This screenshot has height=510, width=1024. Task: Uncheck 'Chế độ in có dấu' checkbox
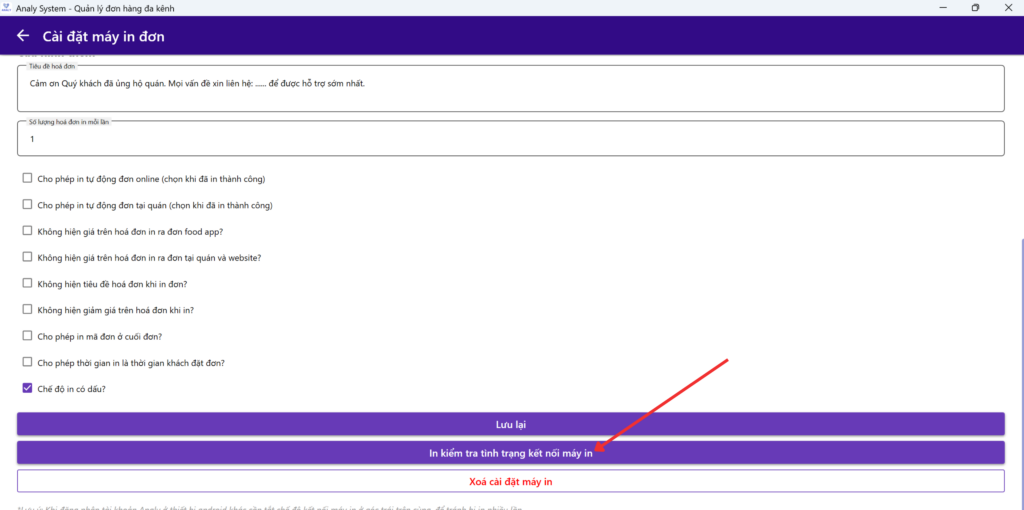(27, 388)
